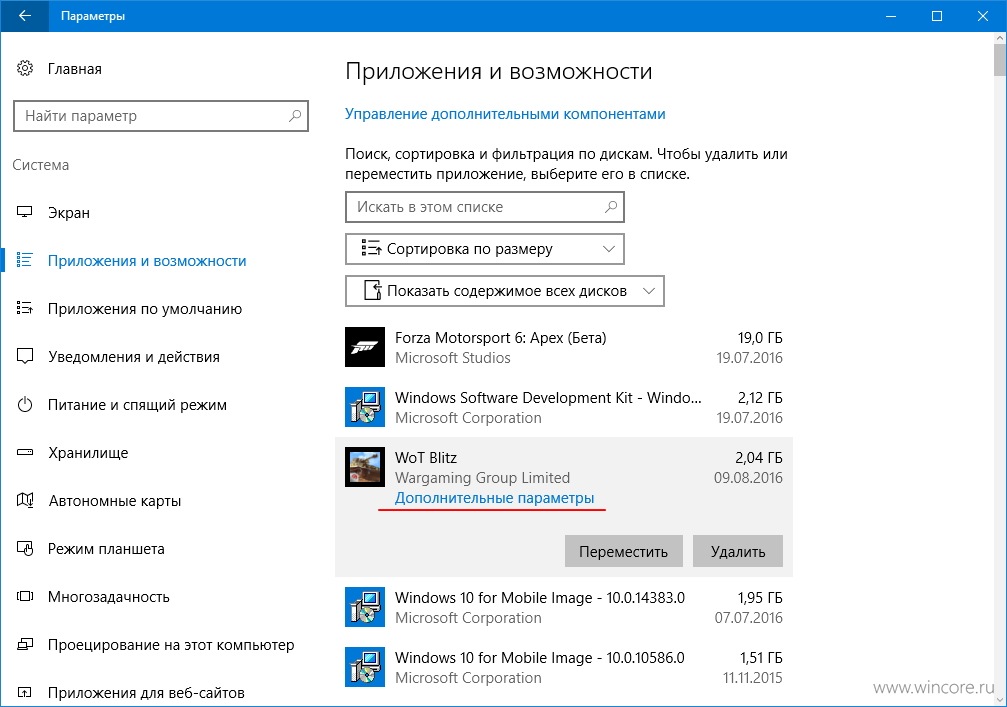Click the 1,51 ГБ size value
This screenshot has width=1007, height=707.
761,658
